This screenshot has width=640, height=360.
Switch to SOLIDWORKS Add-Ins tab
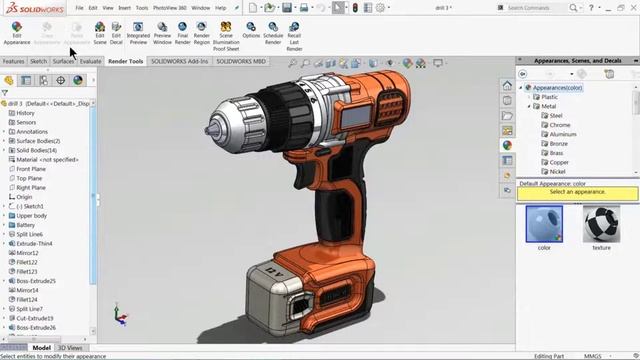180,61
